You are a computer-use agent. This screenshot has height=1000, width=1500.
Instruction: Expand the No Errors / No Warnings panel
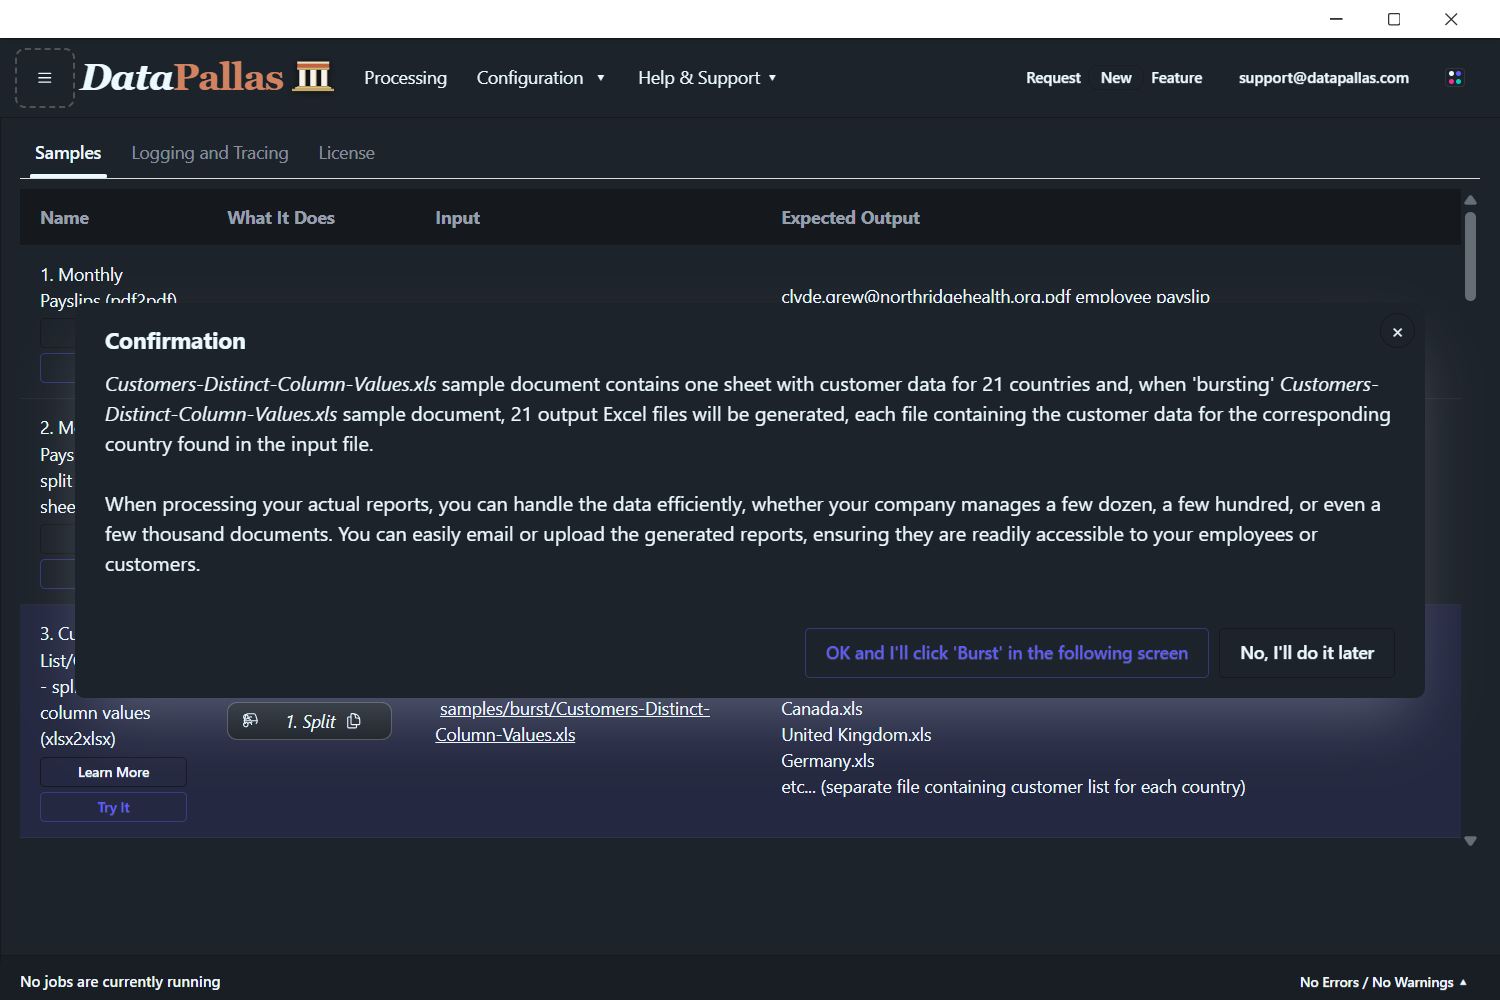(x=1383, y=982)
